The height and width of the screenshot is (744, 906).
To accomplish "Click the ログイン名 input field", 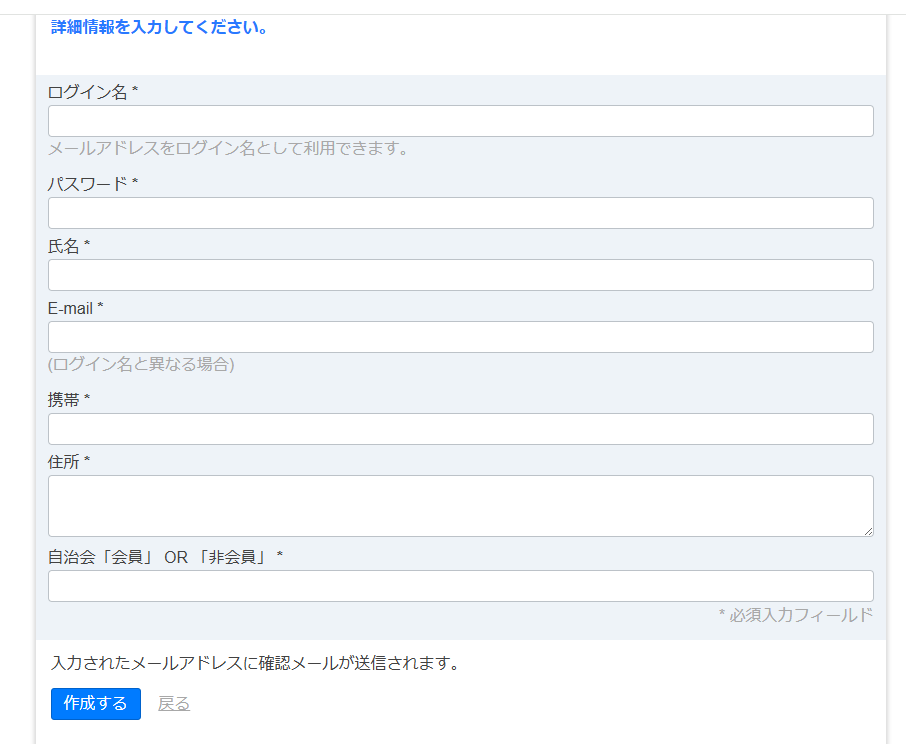I will click(x=460, y=121).
